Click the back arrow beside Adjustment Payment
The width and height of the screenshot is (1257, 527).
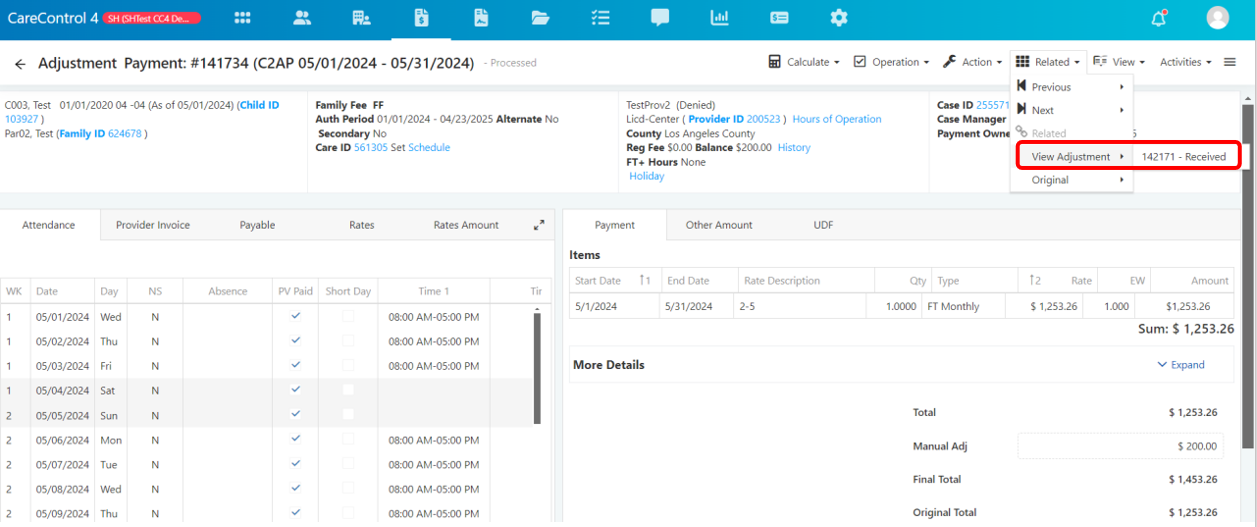point(20,64)
